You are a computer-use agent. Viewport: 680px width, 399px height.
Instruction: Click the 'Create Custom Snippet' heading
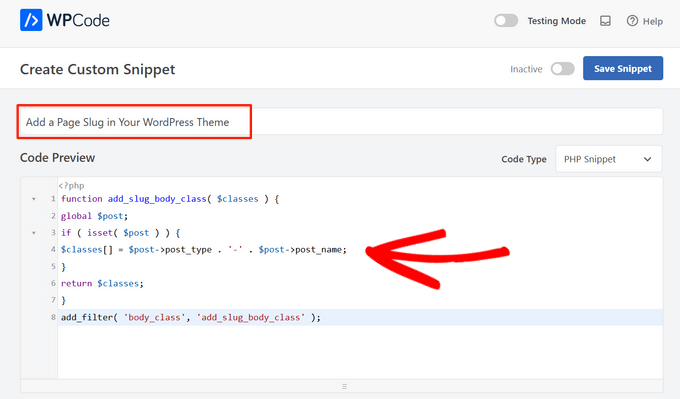(x=98, y=69)
